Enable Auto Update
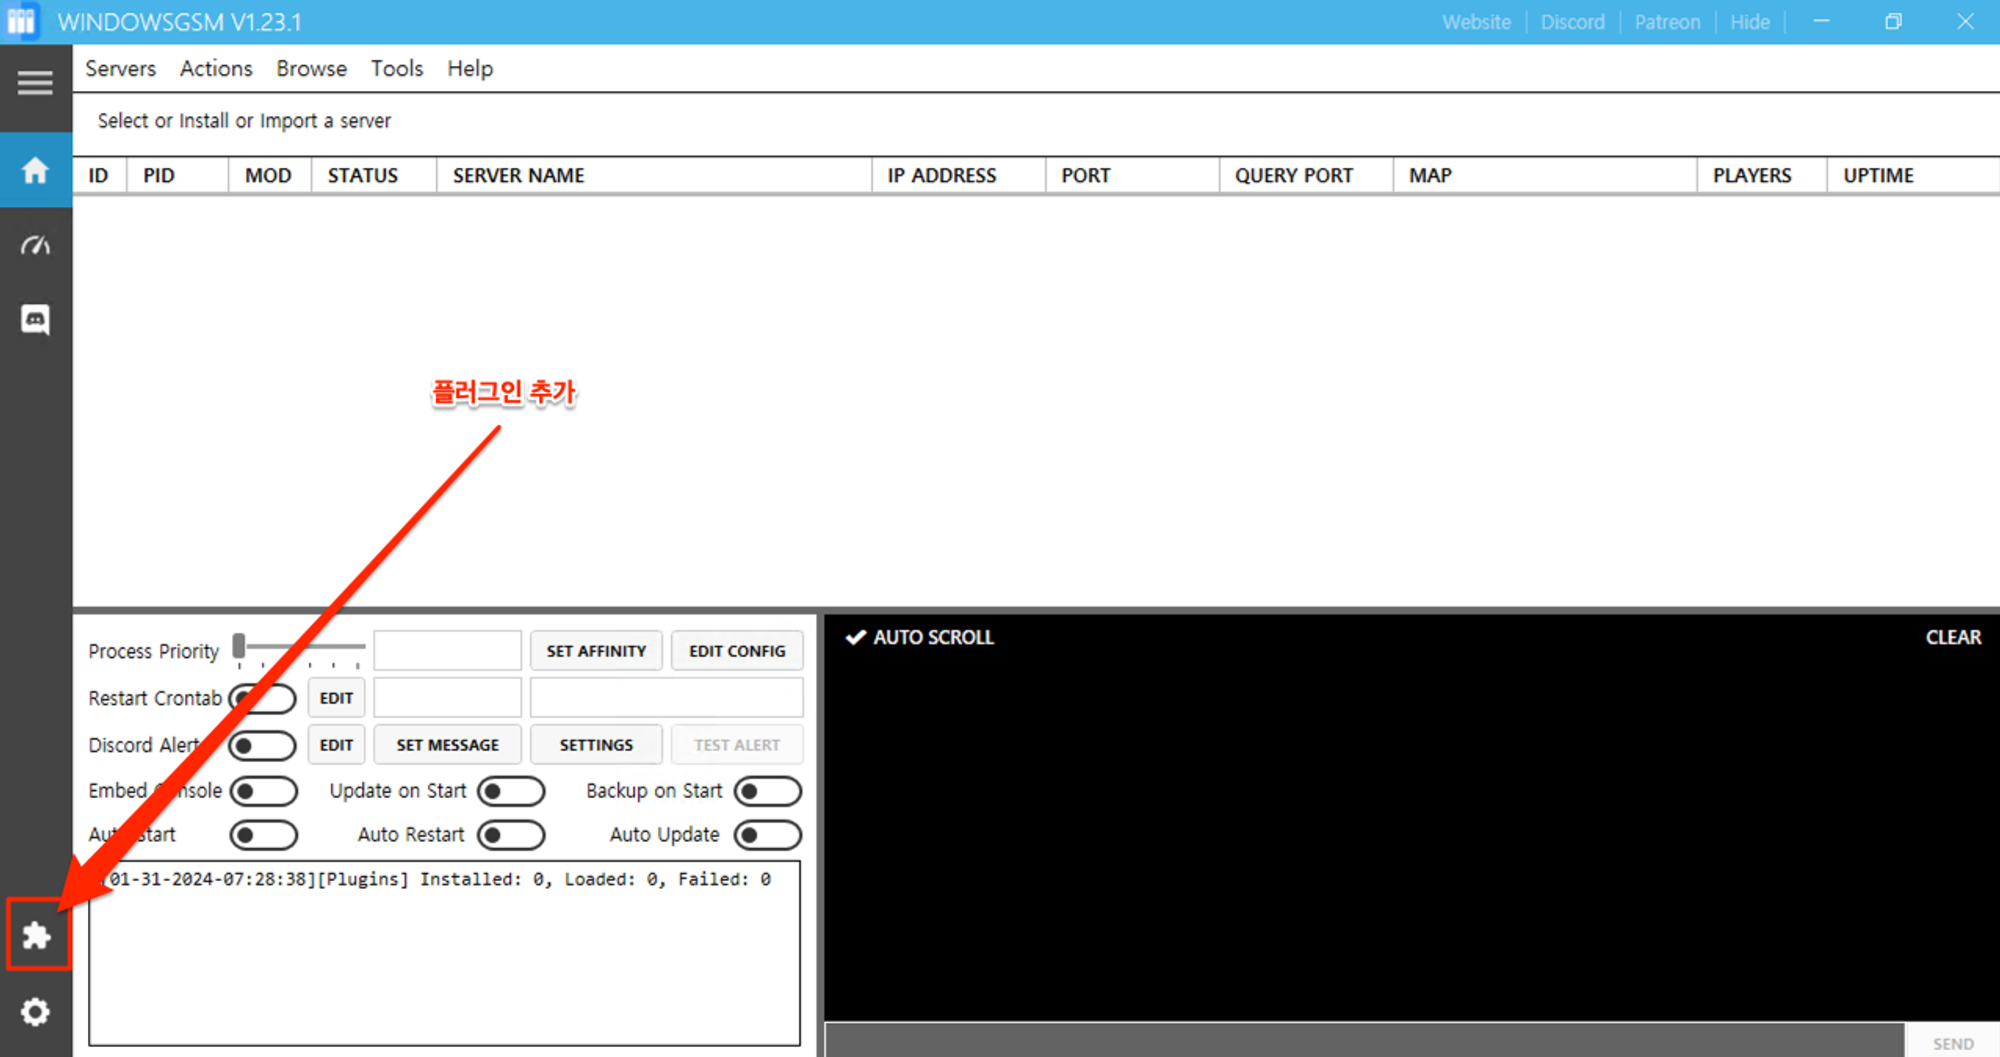The image size is (2000, 1057). coord(768,835)
